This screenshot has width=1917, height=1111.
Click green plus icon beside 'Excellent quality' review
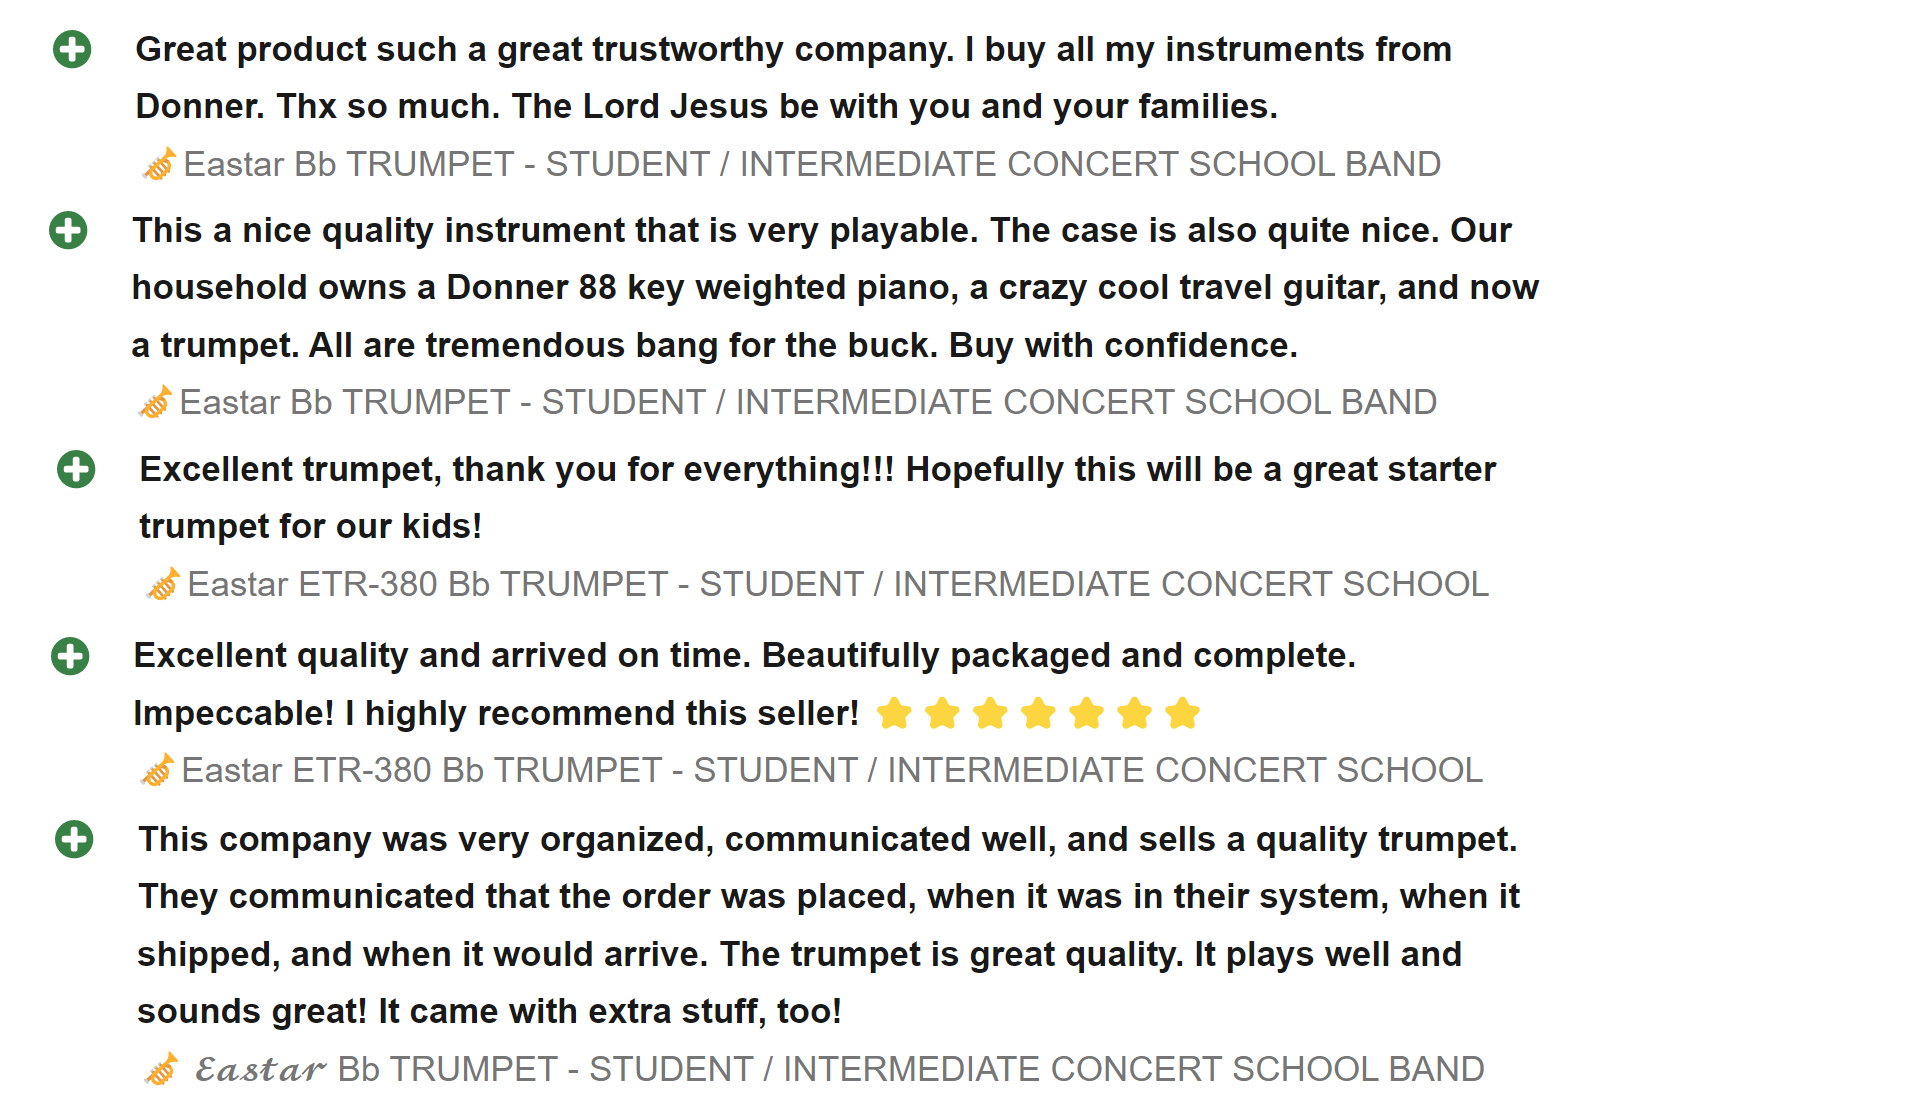[70, 656]
